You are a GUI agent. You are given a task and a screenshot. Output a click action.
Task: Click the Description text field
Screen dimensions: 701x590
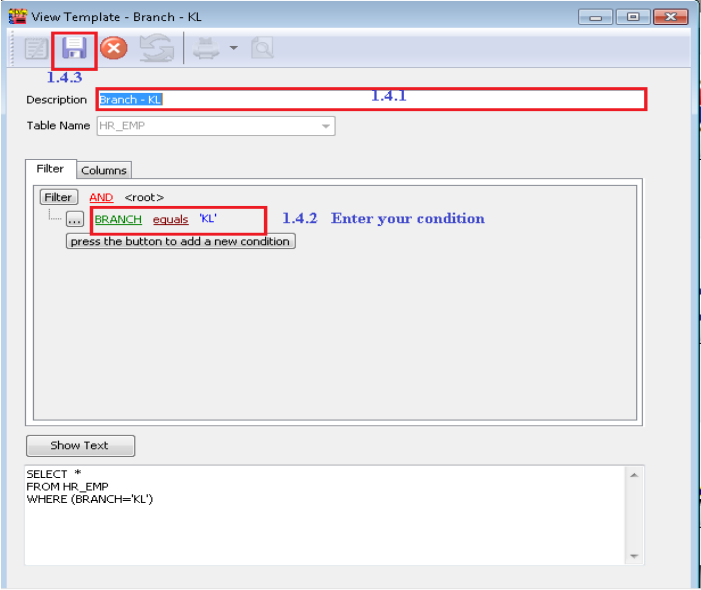[x=370, y=100]
